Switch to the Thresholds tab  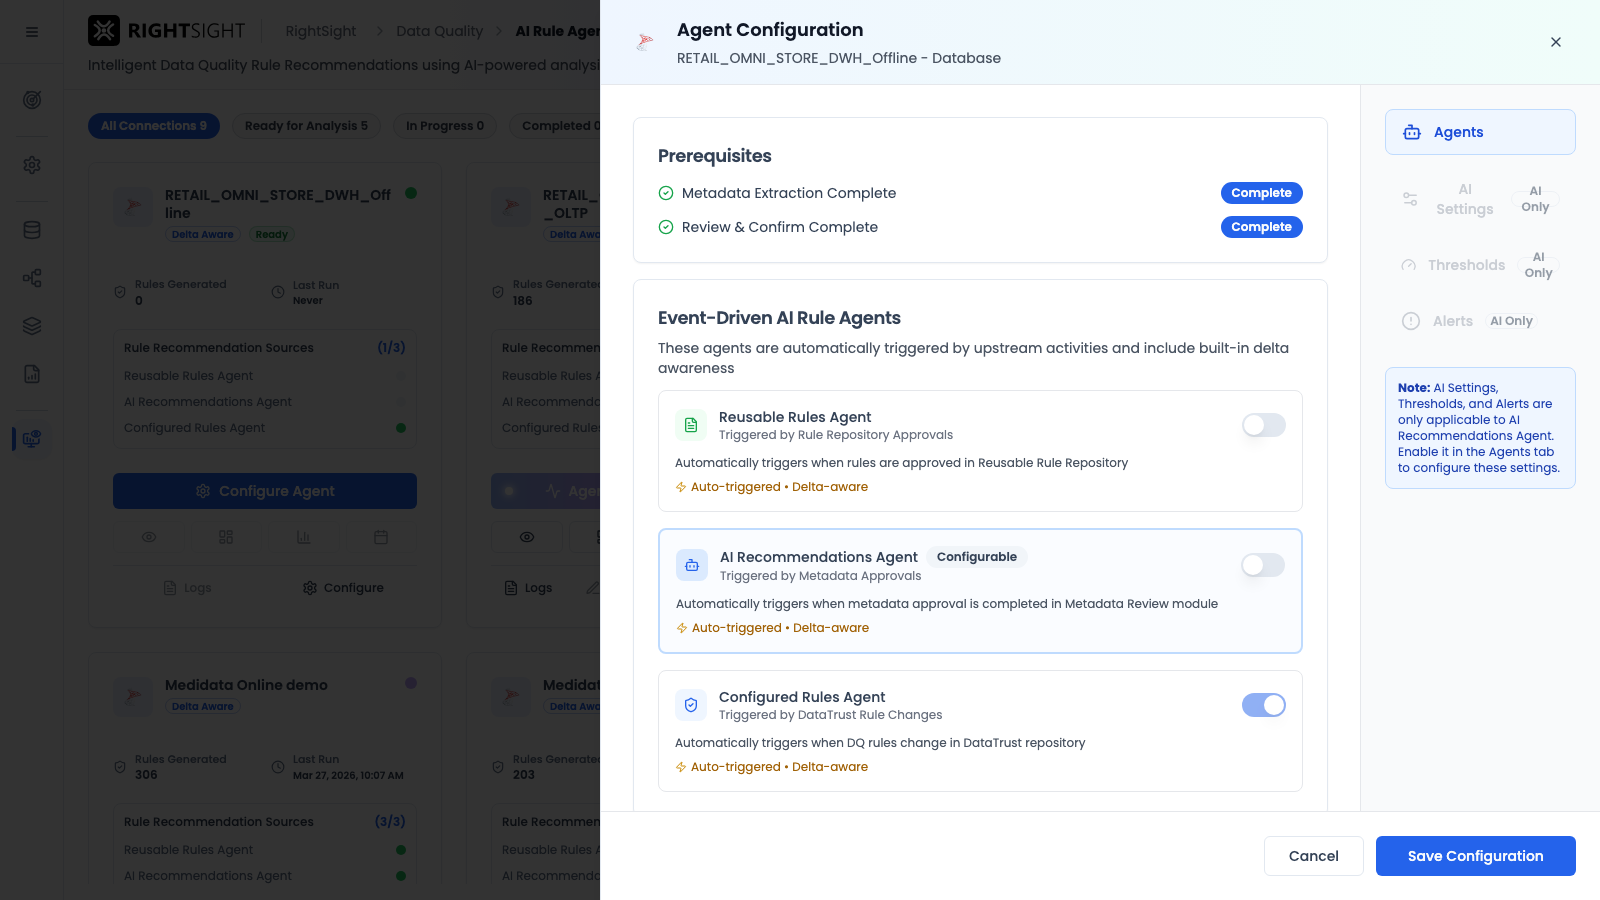click(x=1480, y=265)
